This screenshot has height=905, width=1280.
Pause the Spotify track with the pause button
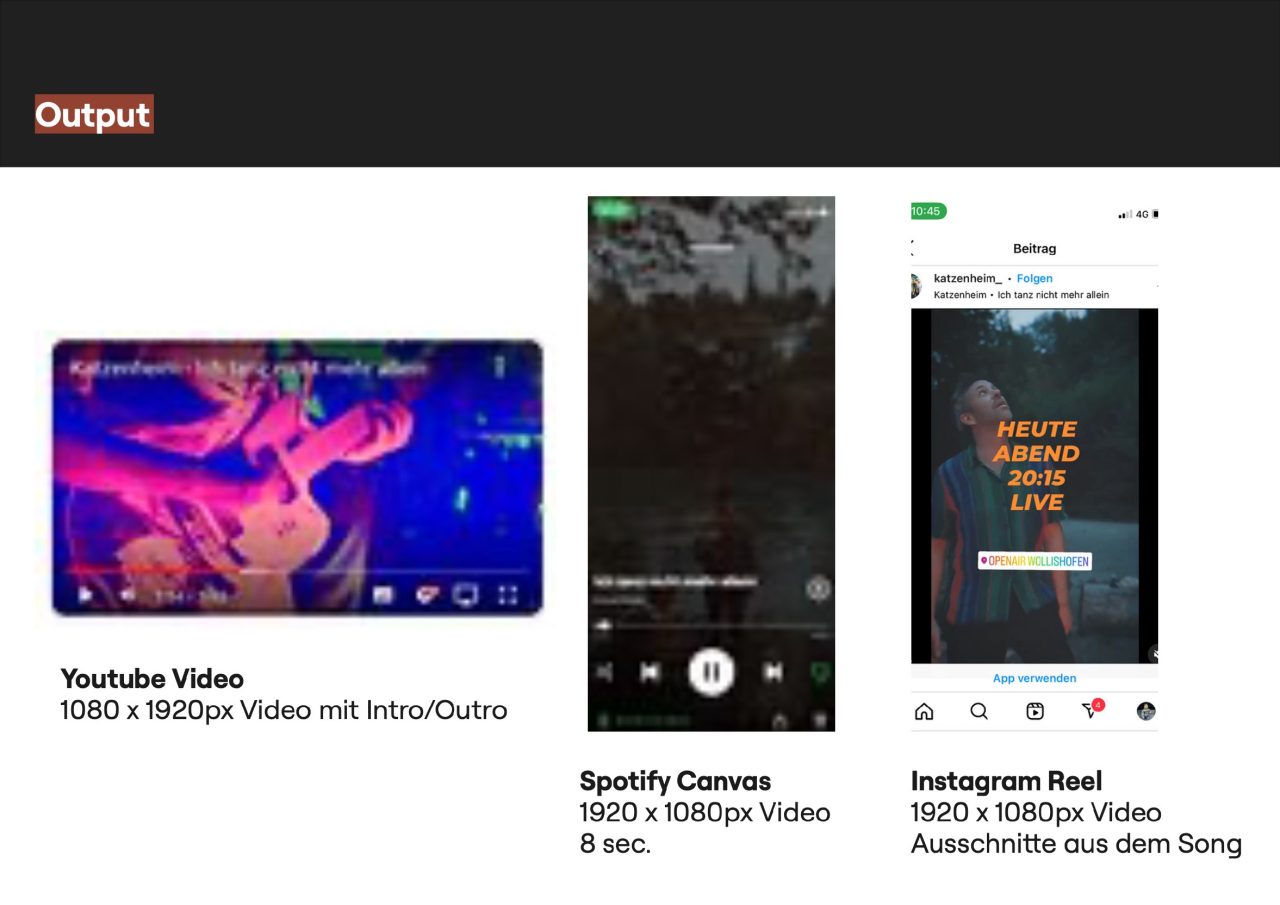[x=711, y=672]
